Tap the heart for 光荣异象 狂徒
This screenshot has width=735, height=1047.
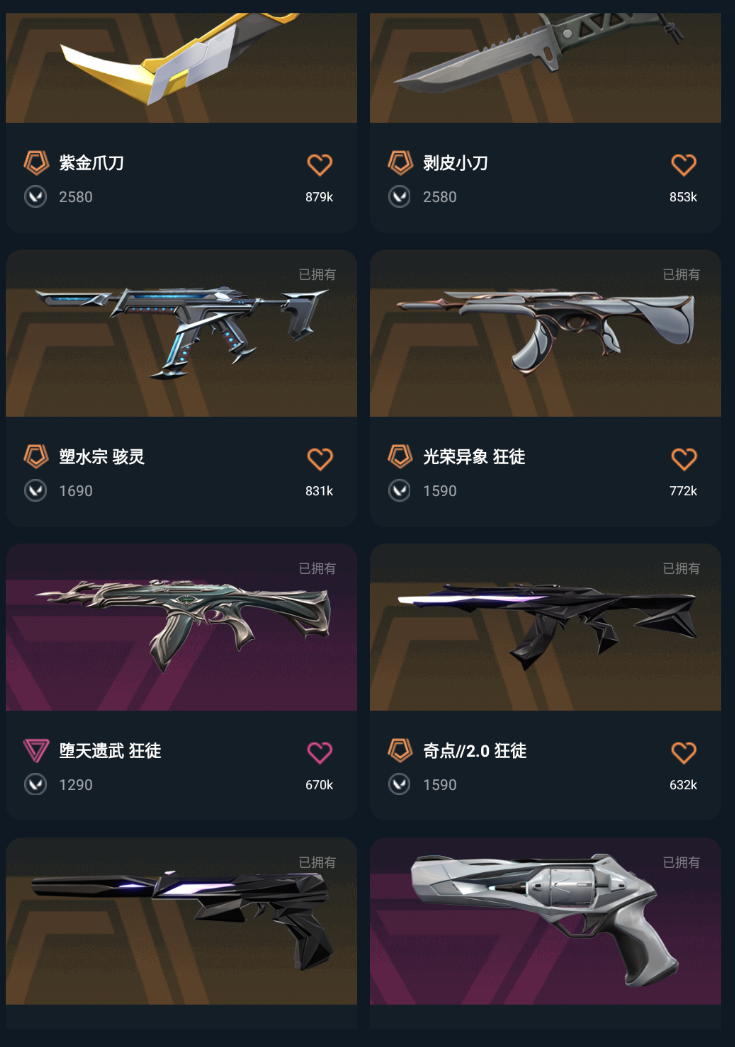coord(684,459)
